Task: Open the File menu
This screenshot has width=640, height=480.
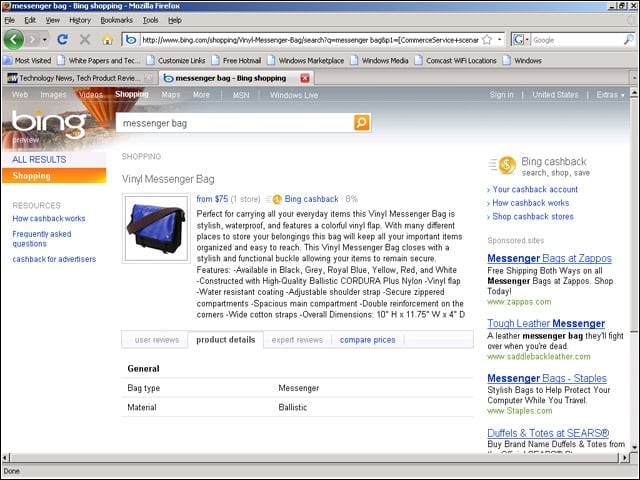Action: (9, 20)
